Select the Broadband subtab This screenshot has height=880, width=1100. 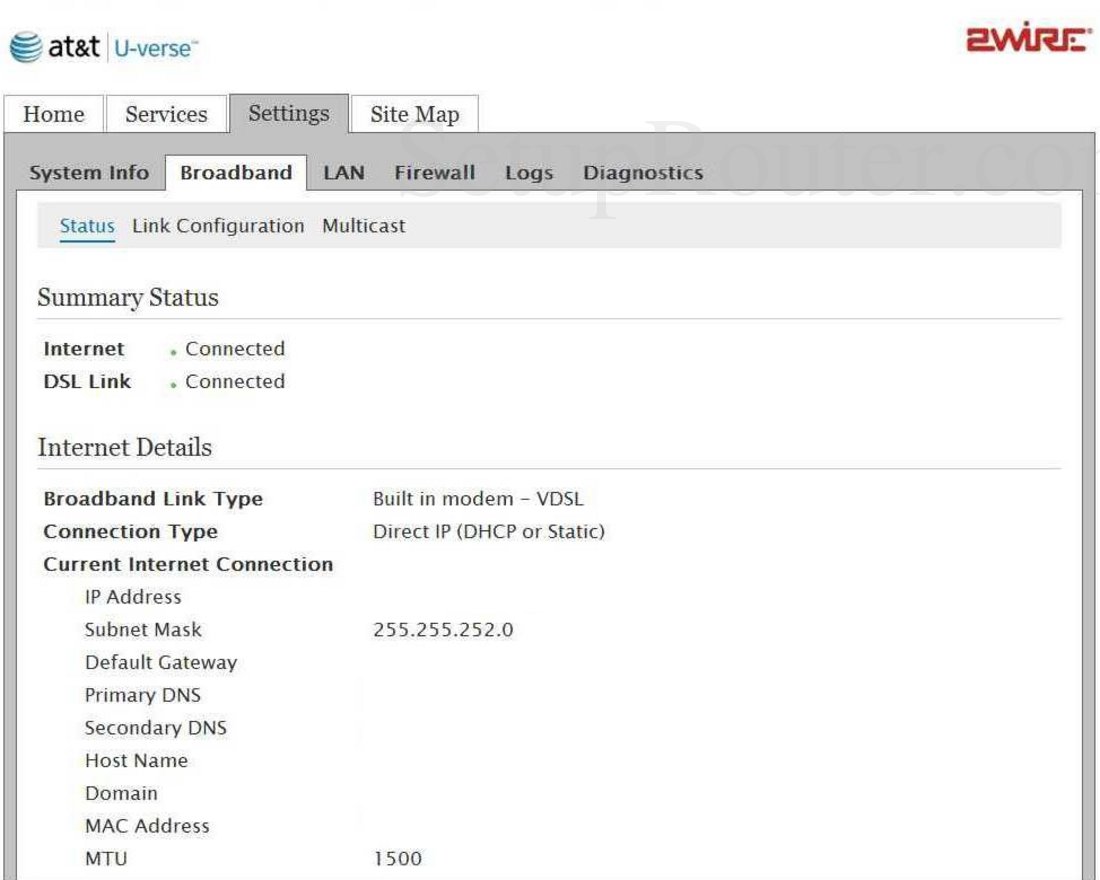coord(235,172)
